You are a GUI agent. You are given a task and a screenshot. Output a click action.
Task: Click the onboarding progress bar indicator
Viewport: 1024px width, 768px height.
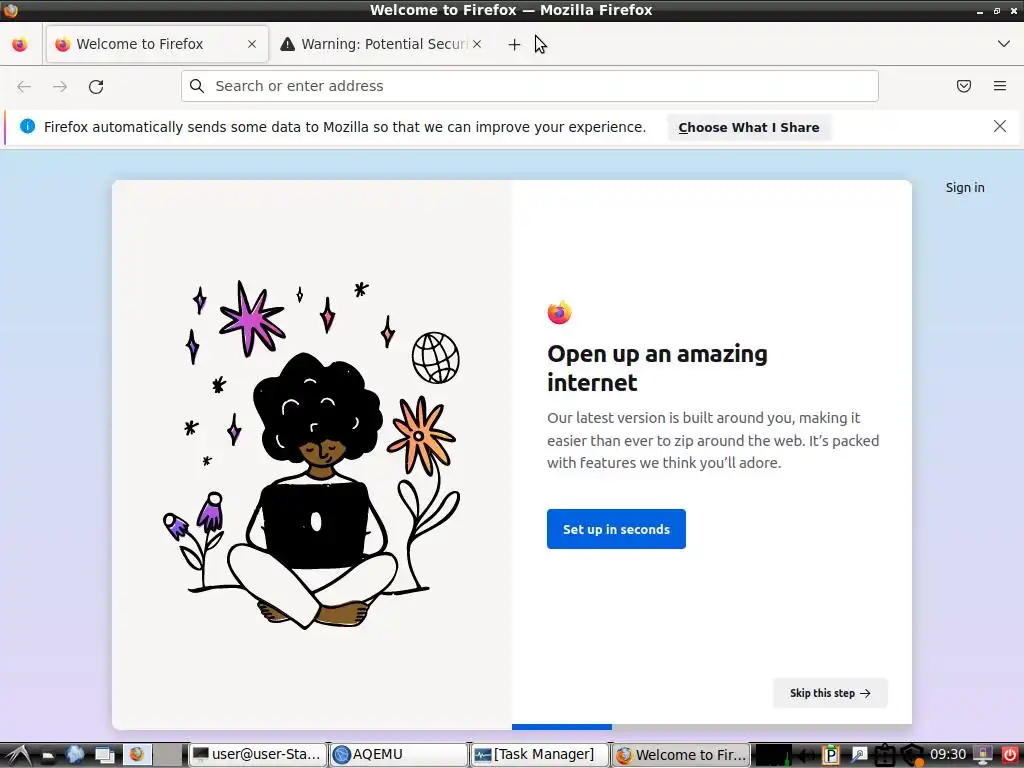click(562, 727)
